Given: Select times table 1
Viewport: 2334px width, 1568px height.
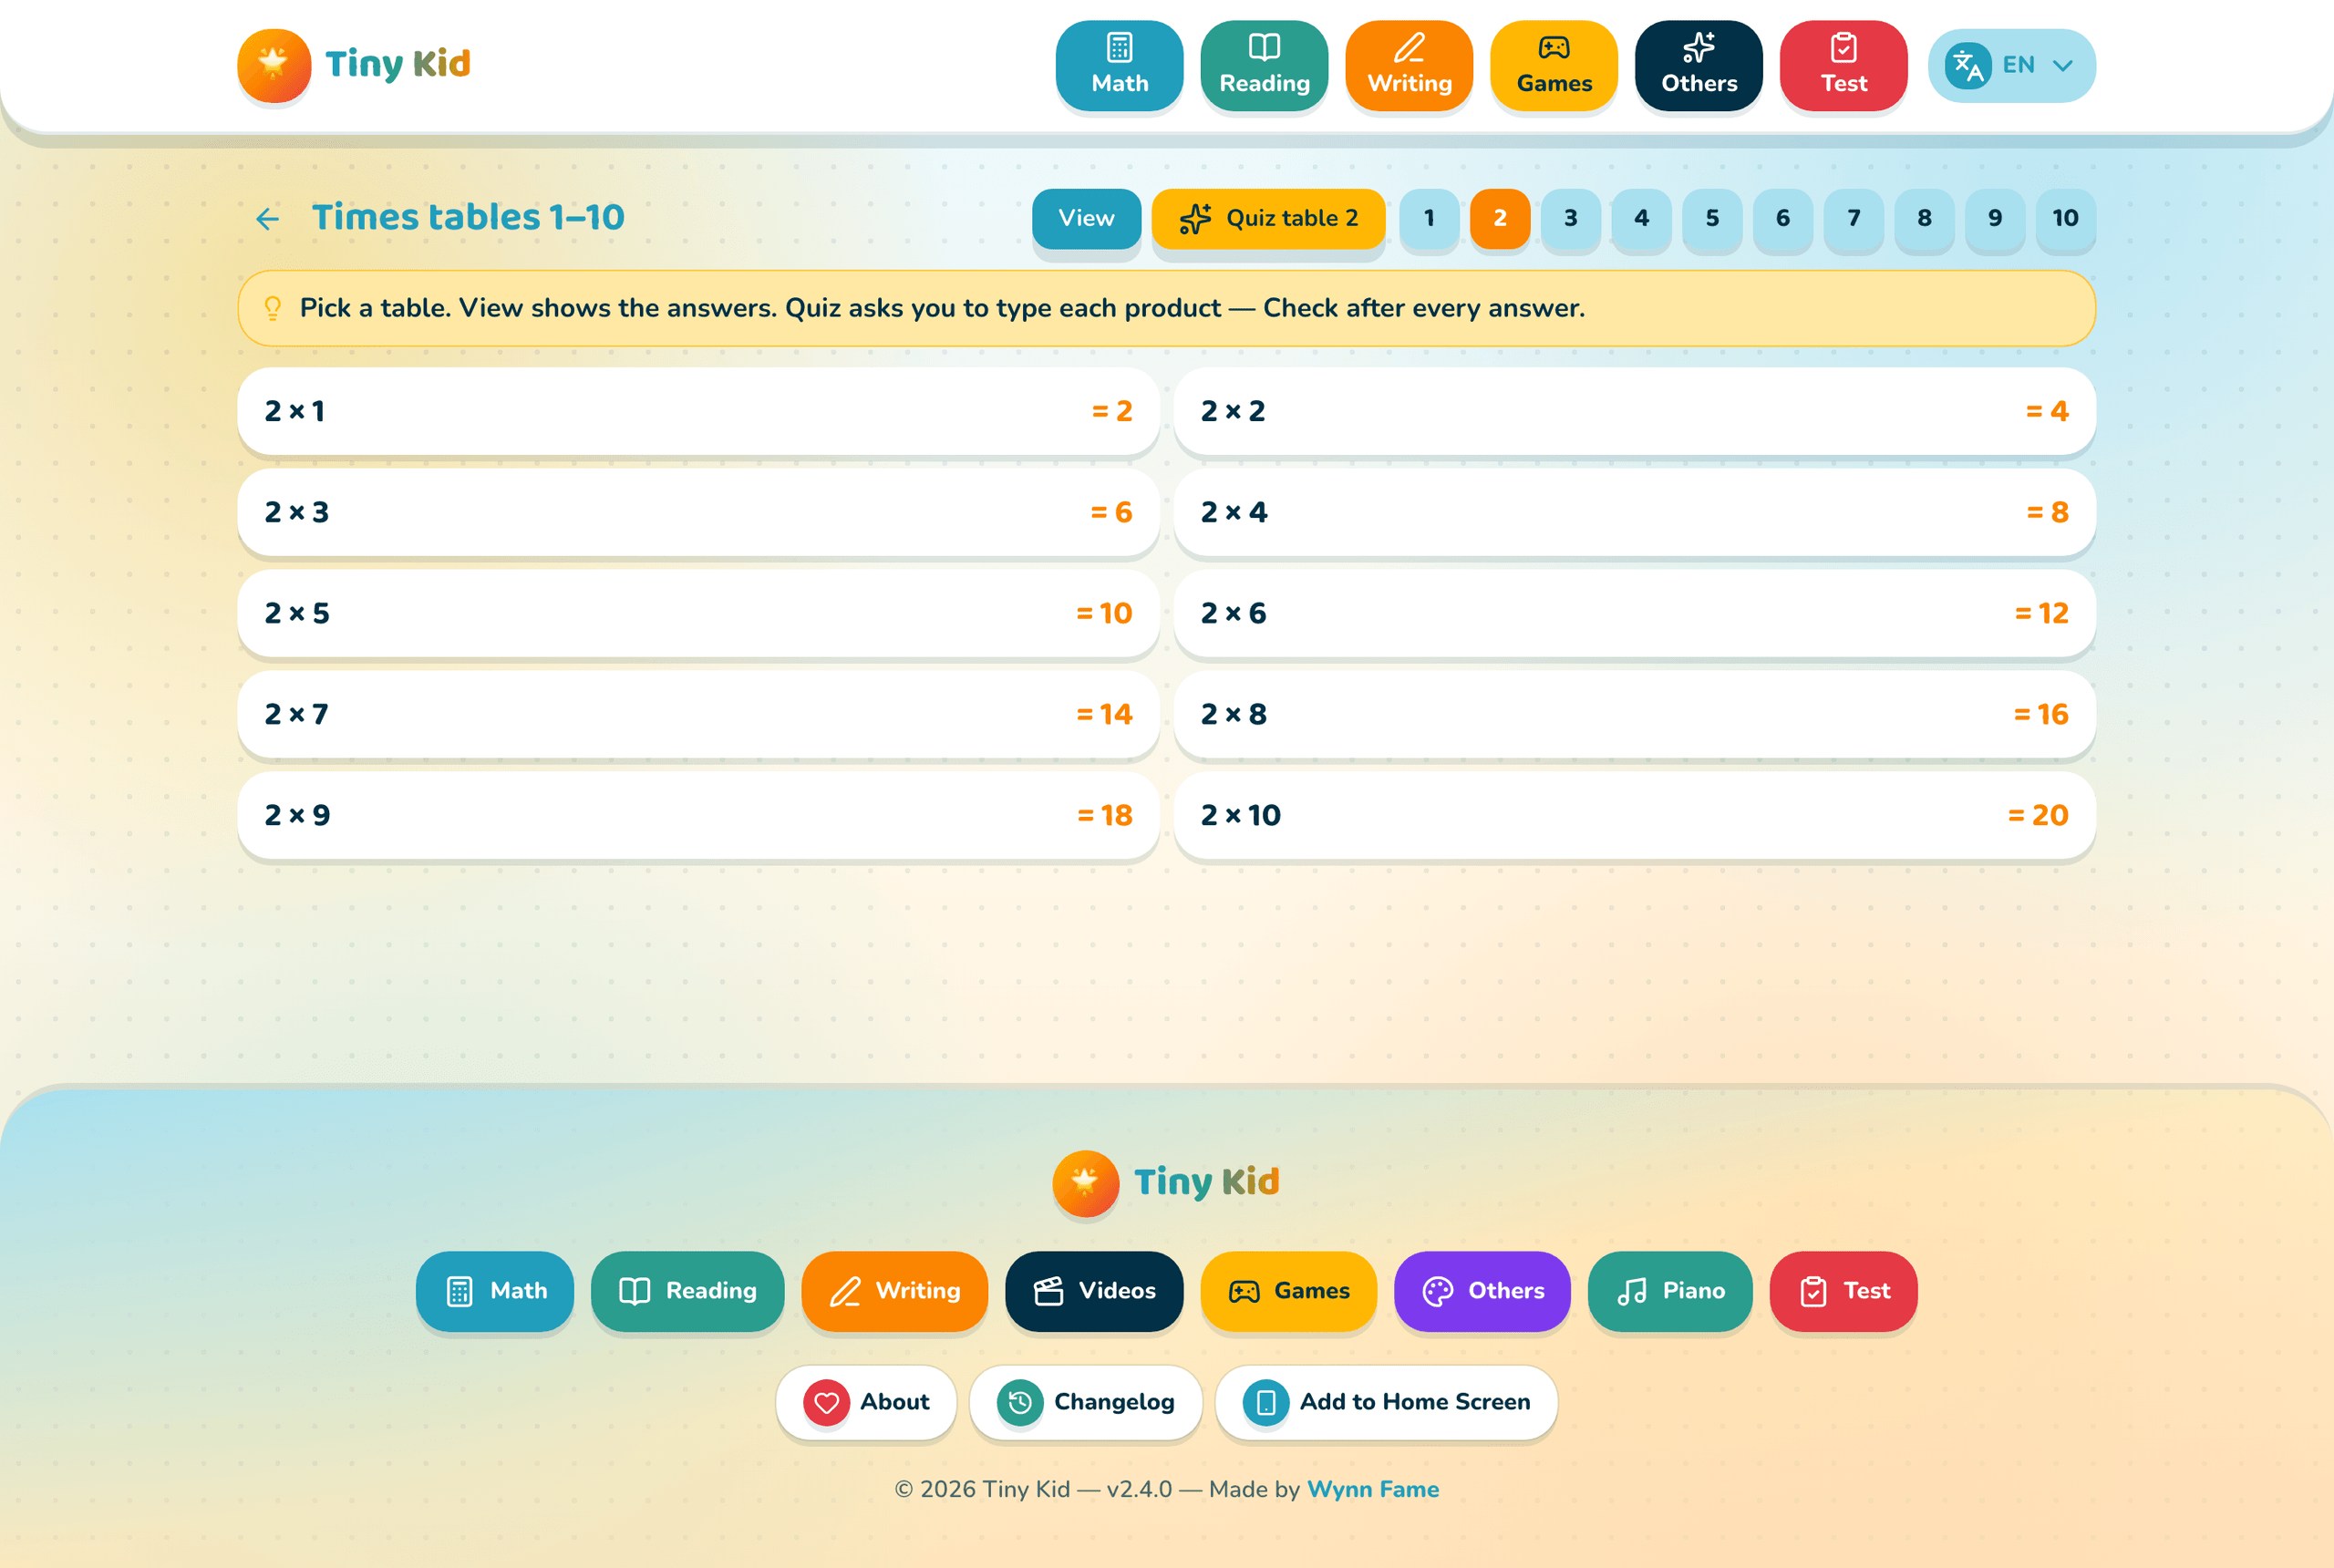Looking at the screenshot, I should [1429, 218].
